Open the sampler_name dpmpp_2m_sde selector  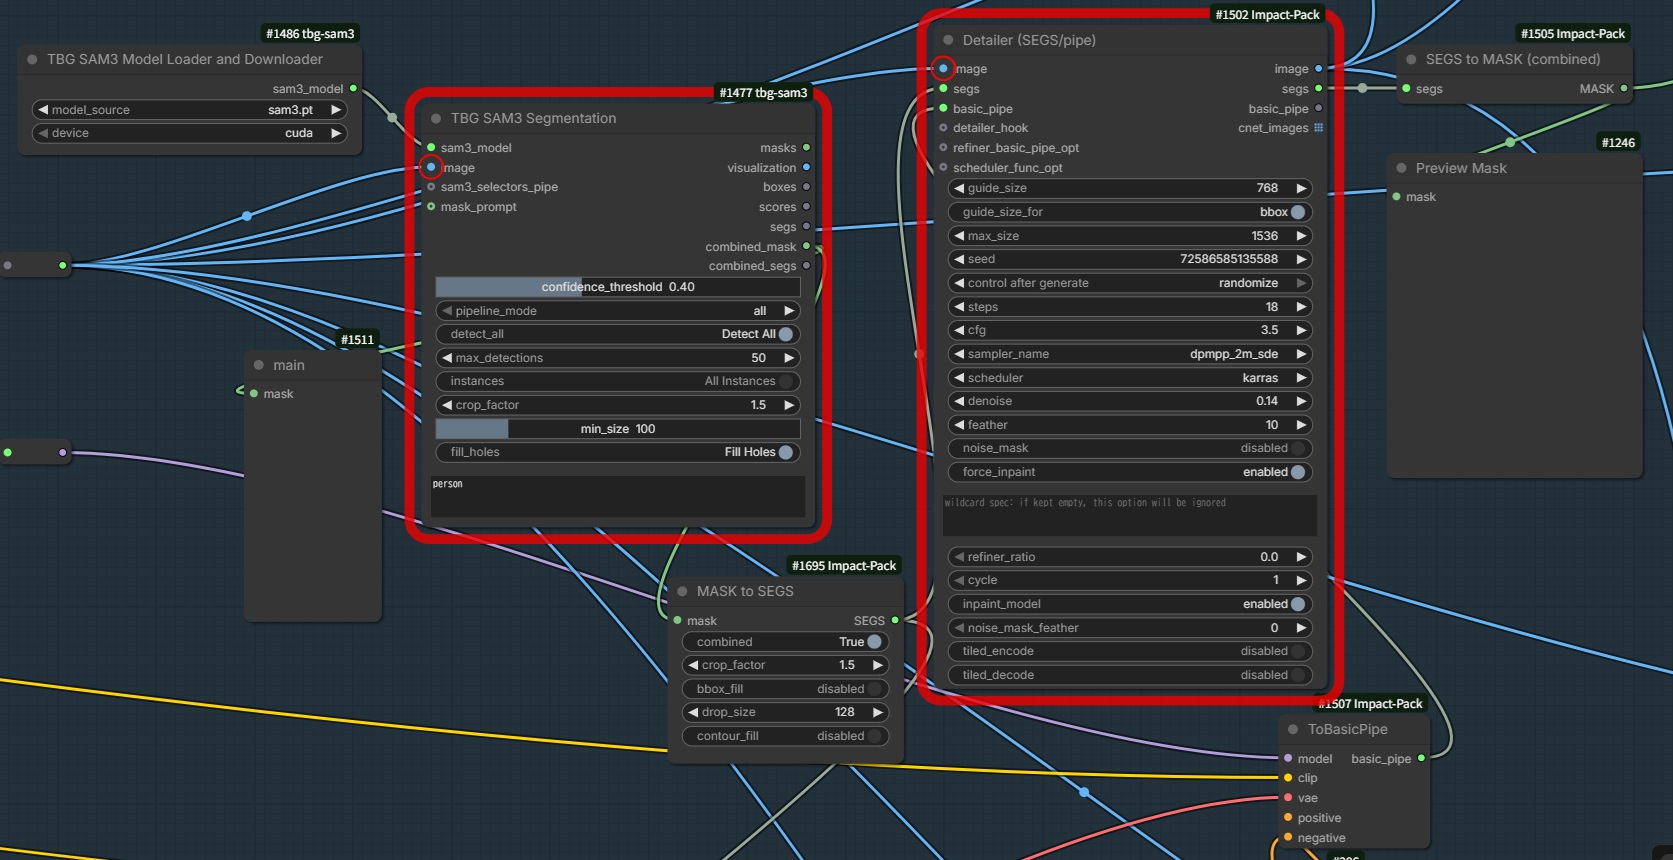[1129, 354]
